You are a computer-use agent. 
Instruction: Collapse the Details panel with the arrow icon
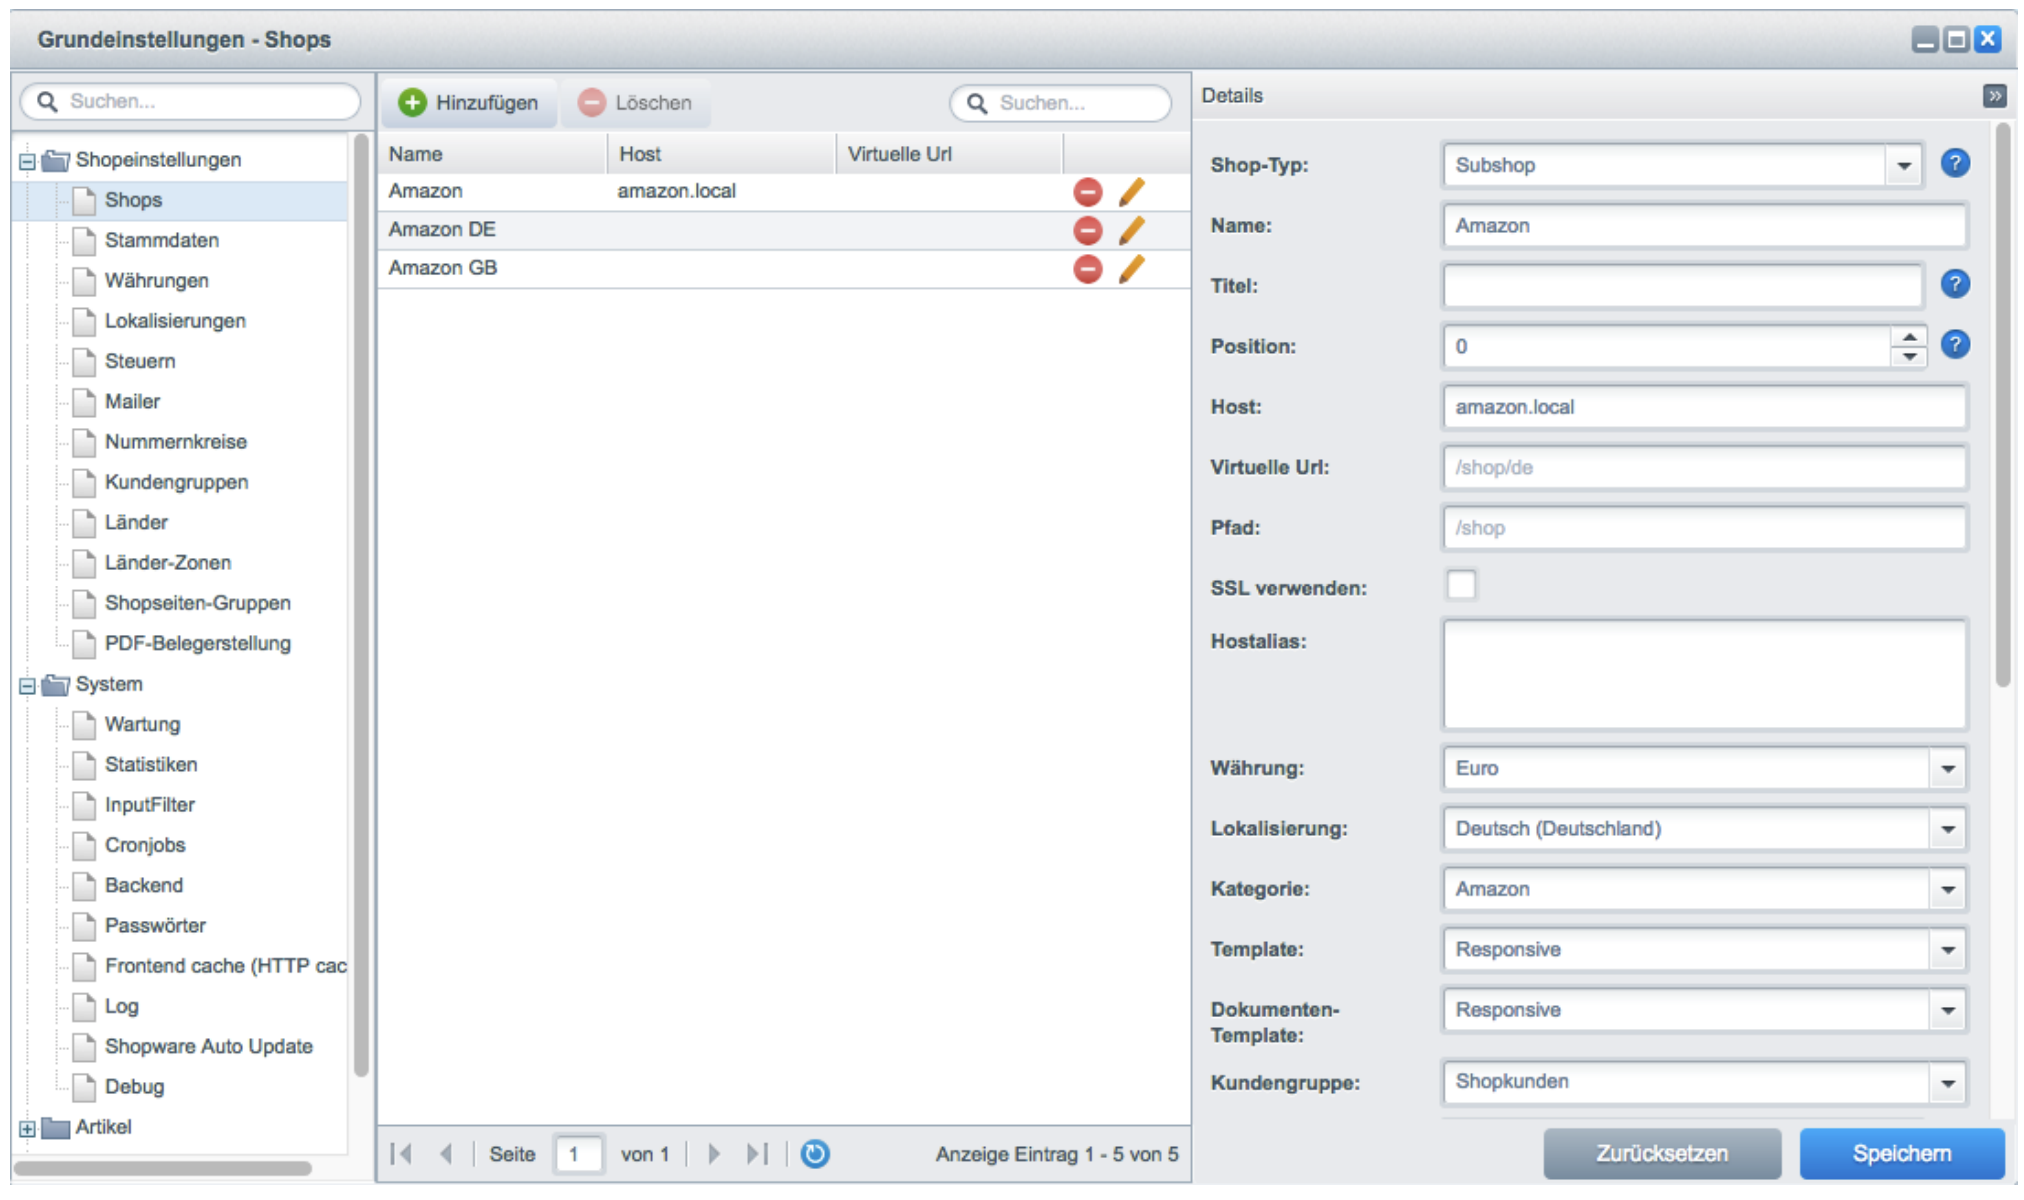point(1994,96)
